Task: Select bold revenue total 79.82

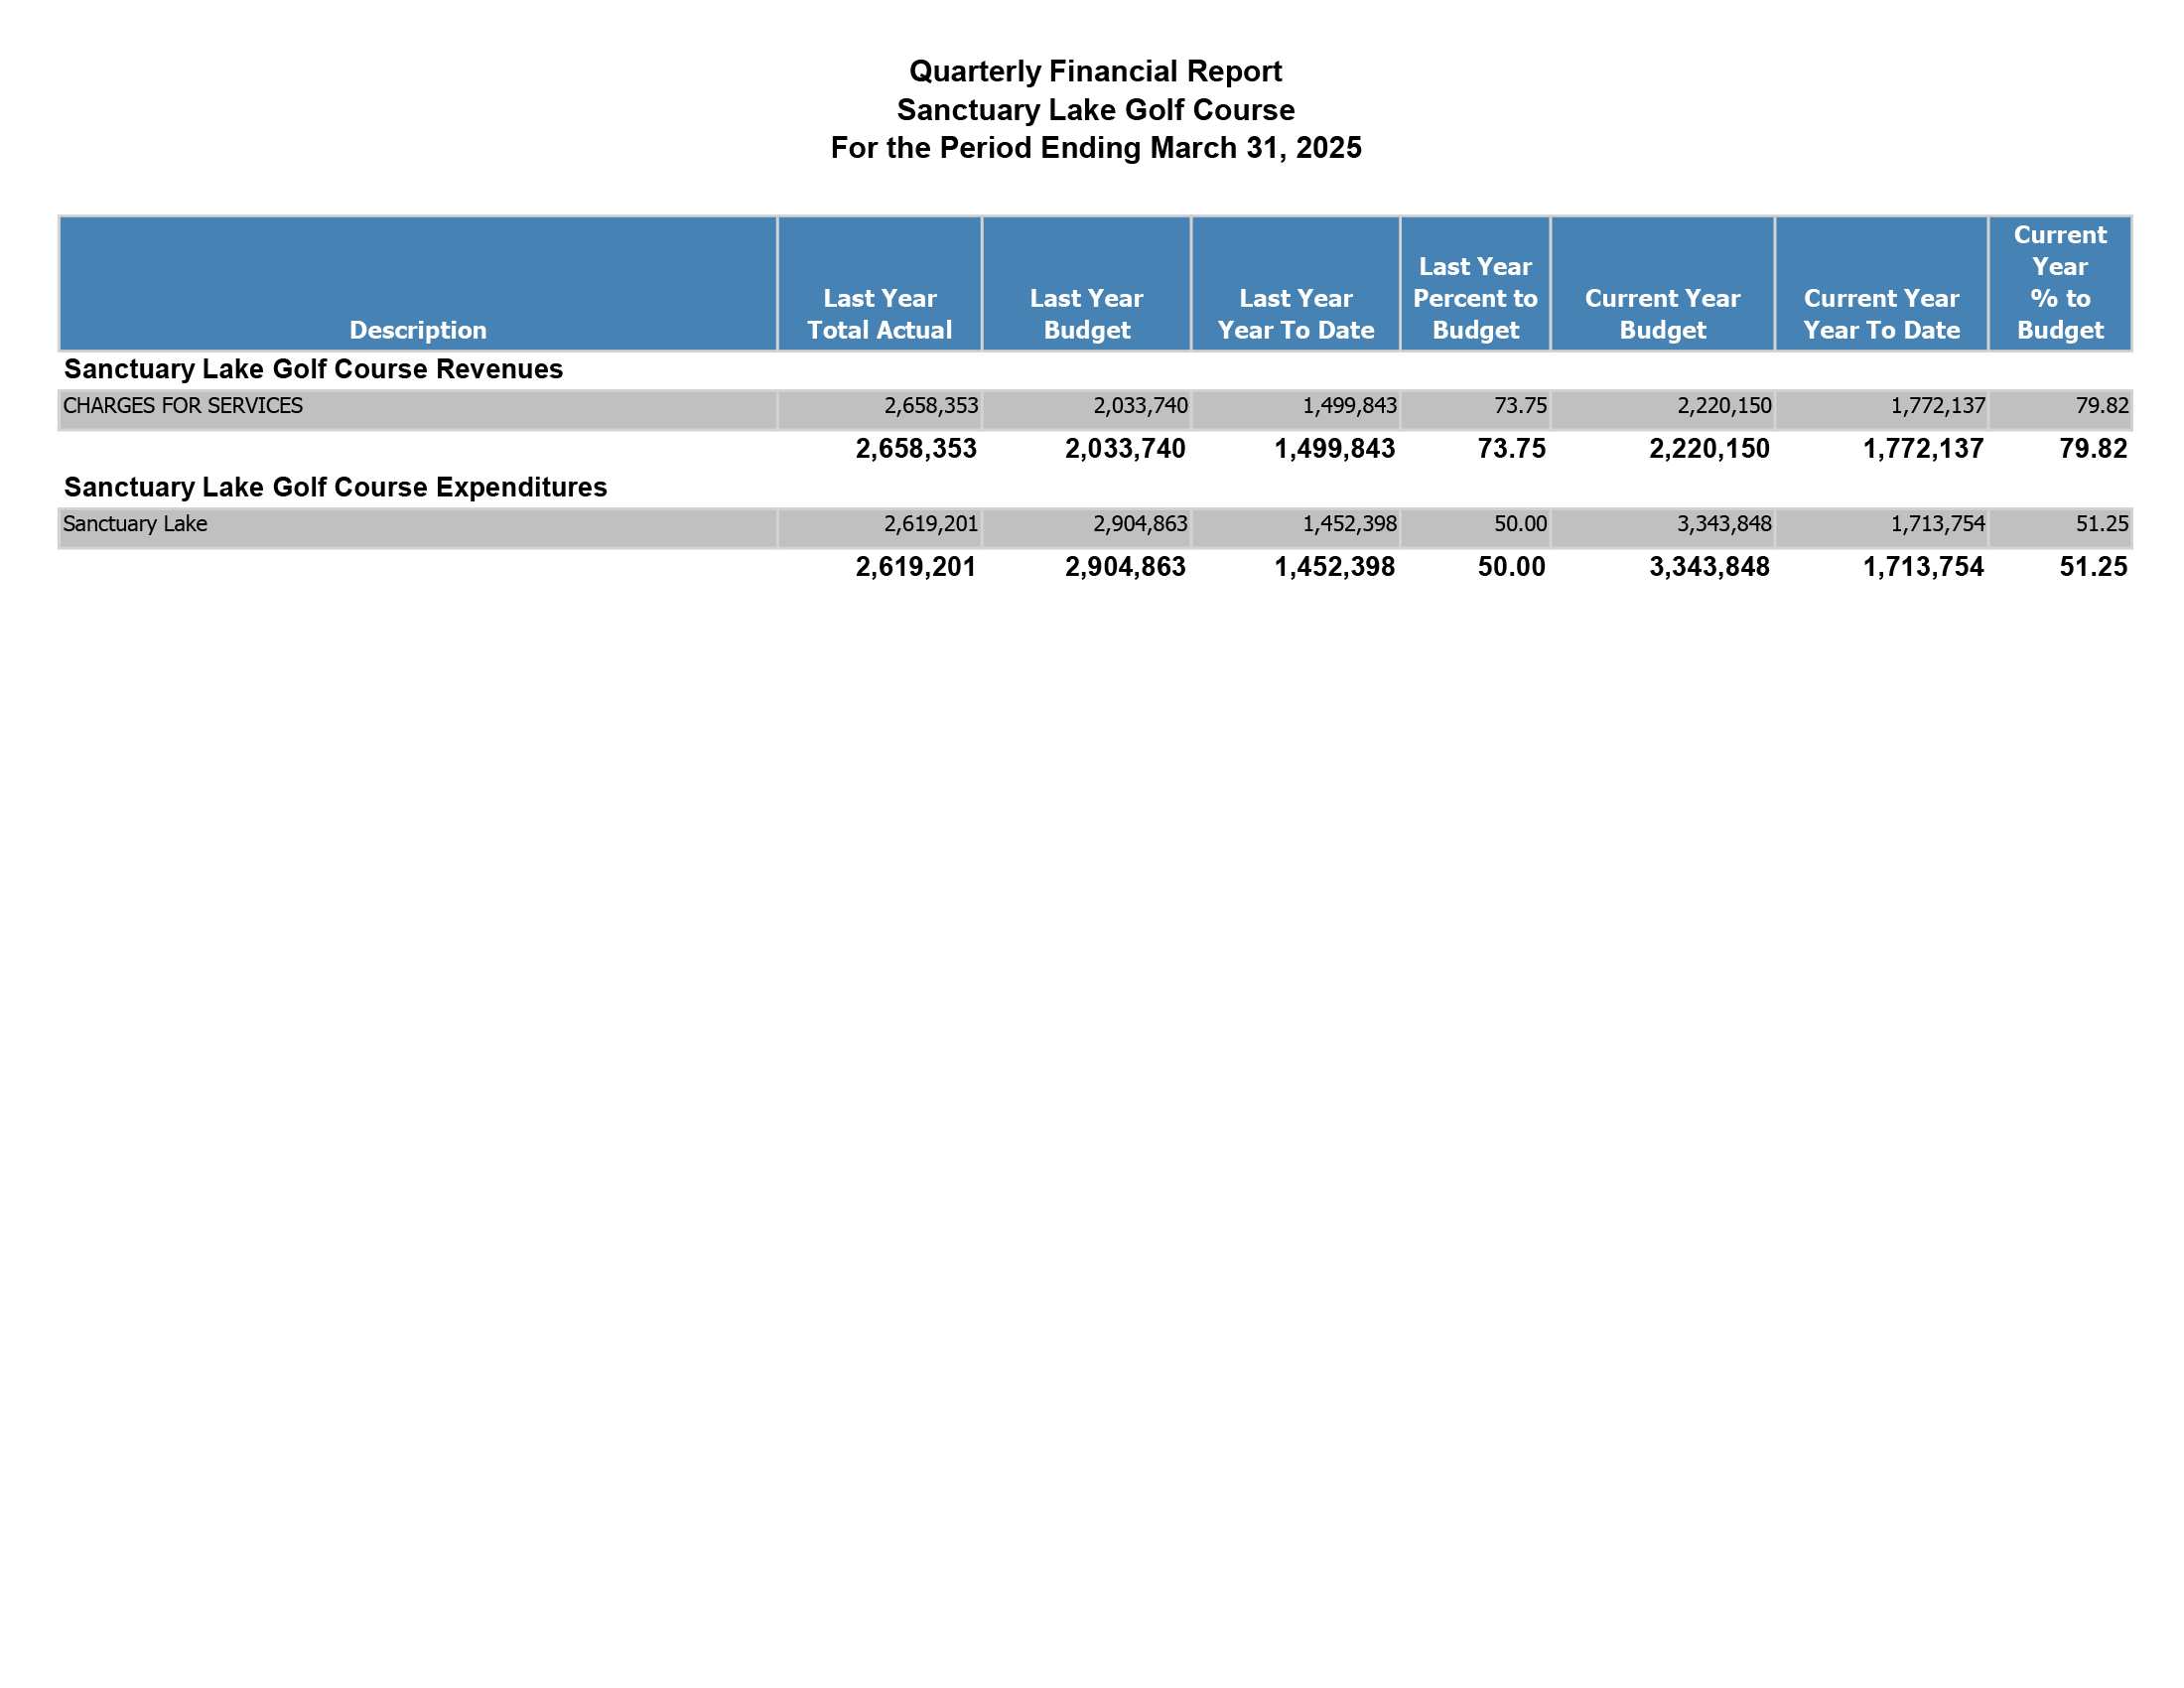Action: (x=2093, y=448)
